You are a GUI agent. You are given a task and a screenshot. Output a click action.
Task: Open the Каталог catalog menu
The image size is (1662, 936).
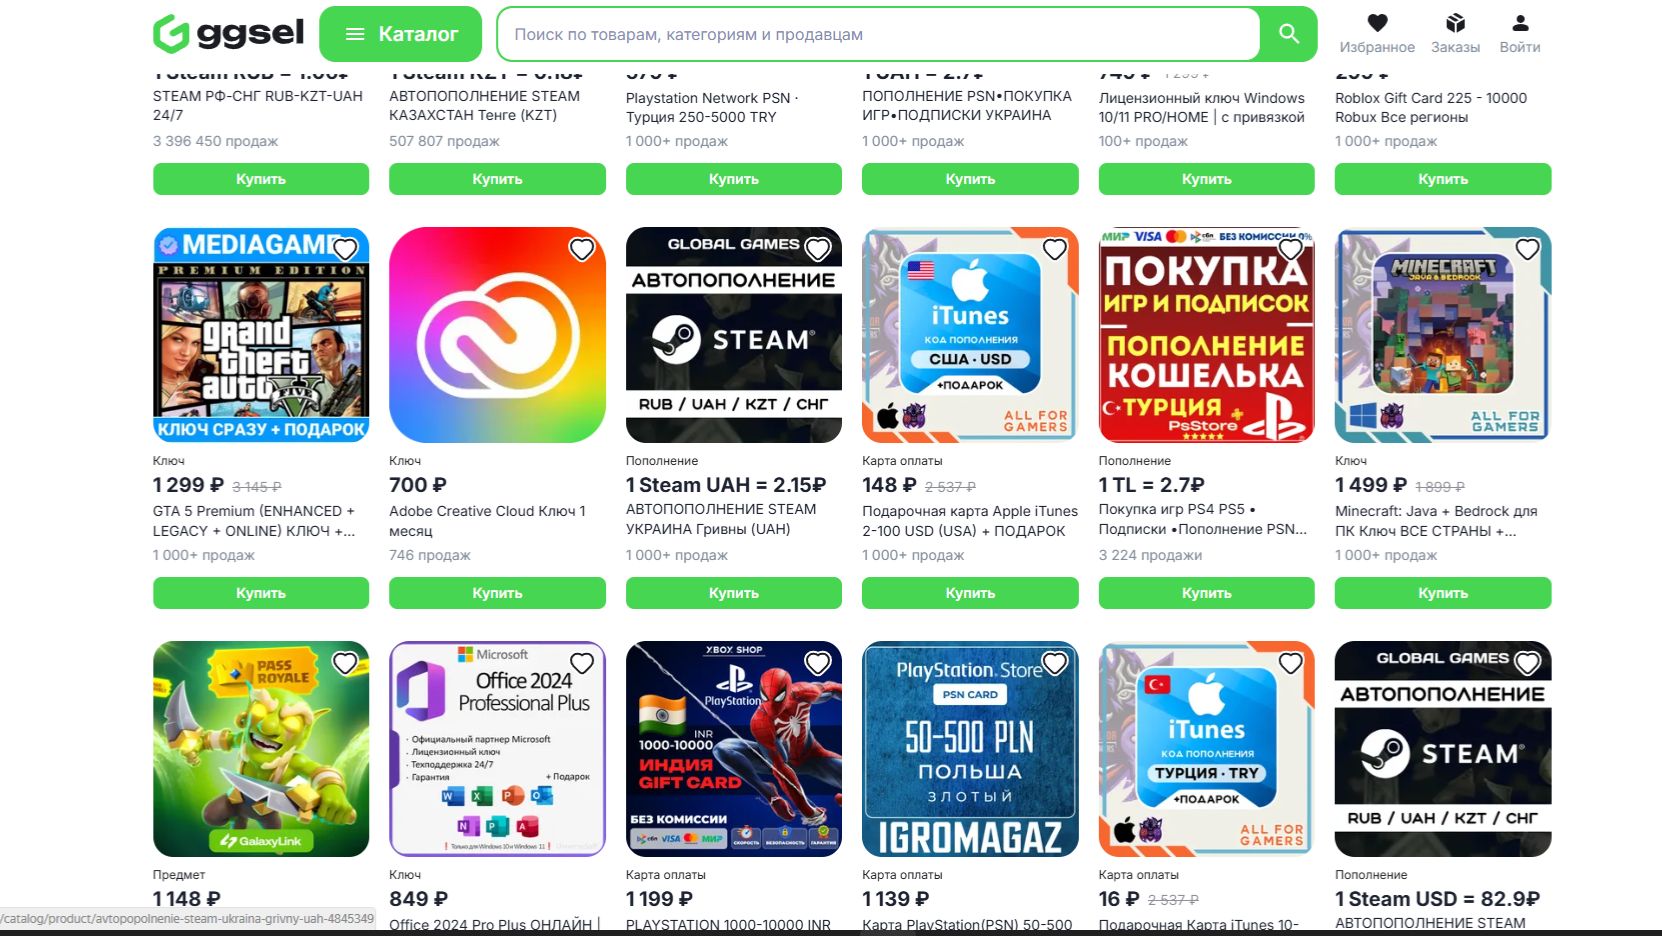pyautogui.click(x=400, y=34)
